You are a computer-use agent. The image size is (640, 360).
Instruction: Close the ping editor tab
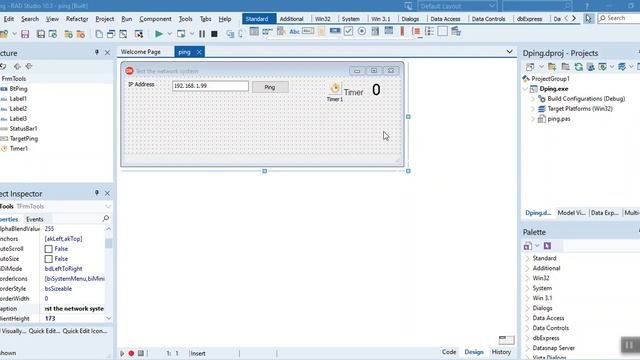pyautogui.click(x=199, y=52)
